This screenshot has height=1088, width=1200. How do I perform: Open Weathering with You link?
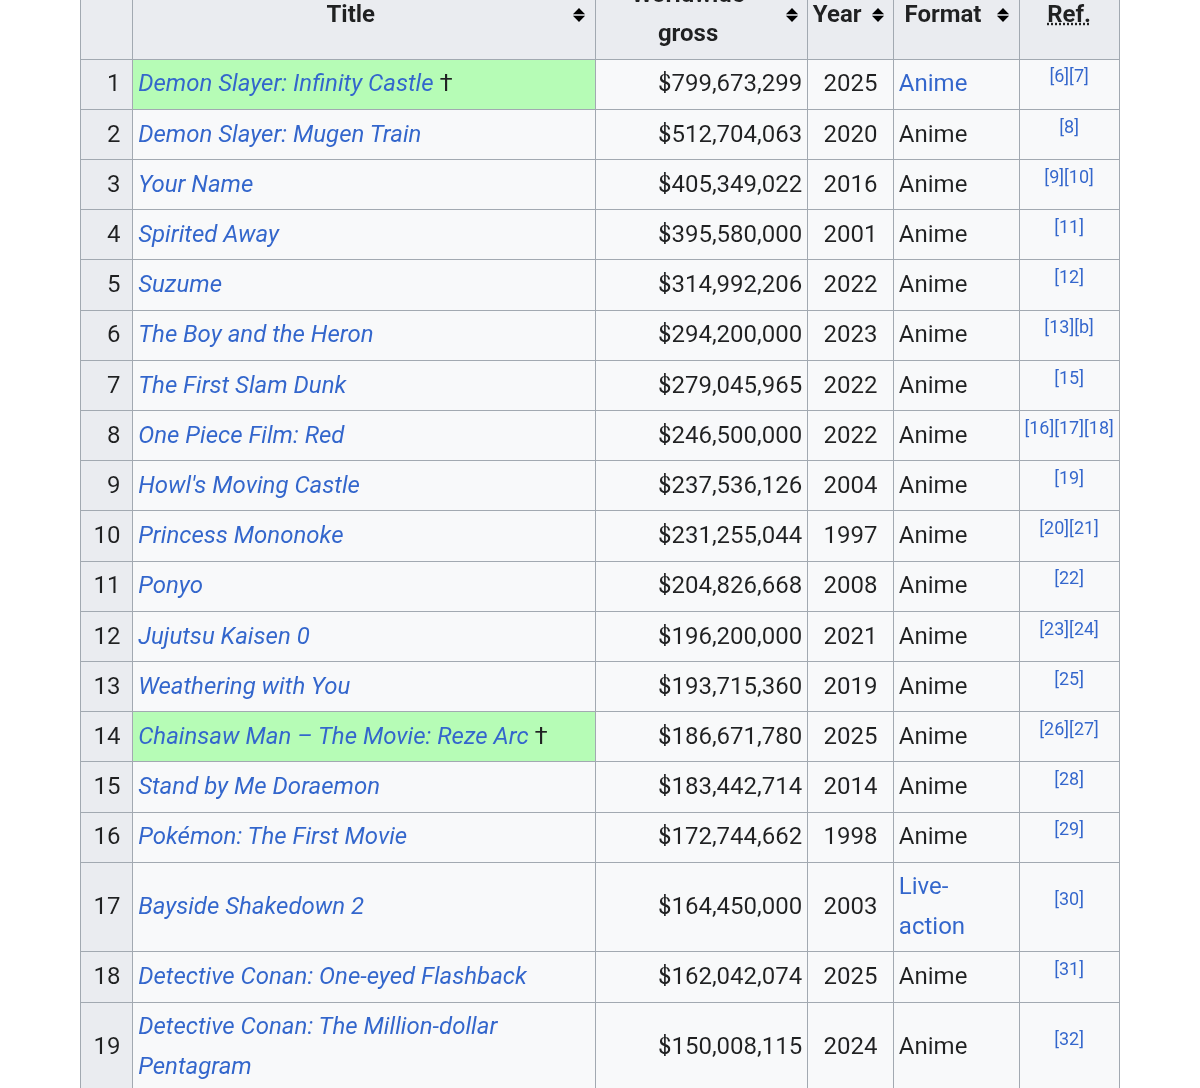244,686
